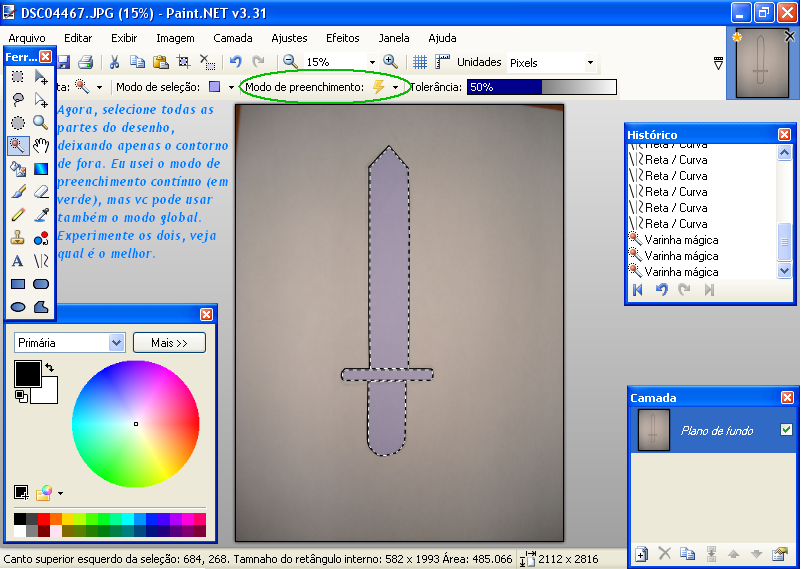Click the Mais >> button
The height and width of the screenshot is (569, 801).
[x=169, y=343]
